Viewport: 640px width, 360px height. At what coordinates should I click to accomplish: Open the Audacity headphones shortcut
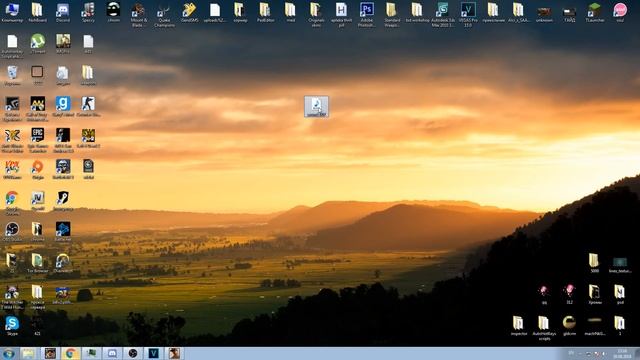coord(63,263)
